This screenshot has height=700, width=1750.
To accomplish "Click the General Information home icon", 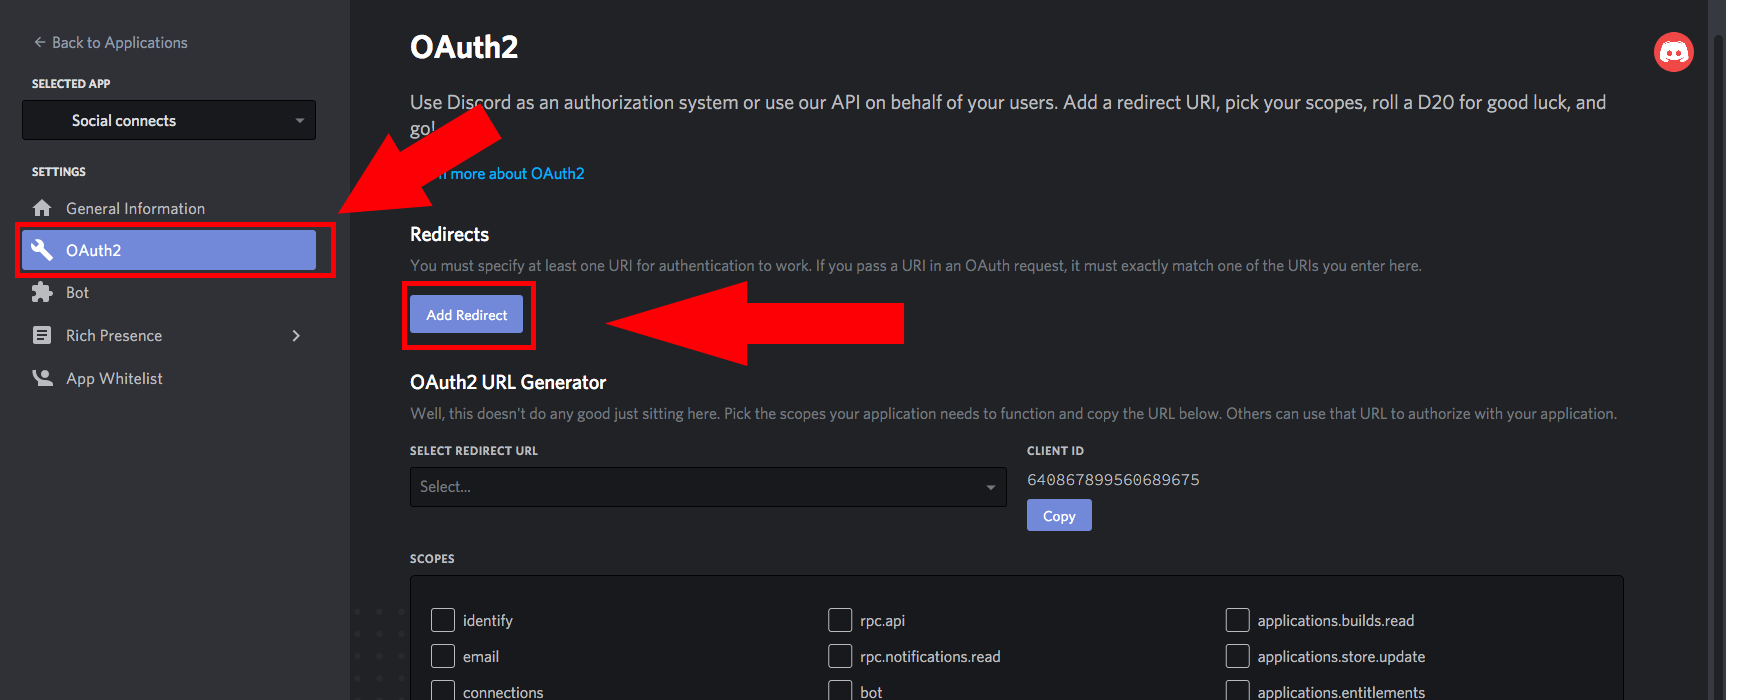I will click(42, 208).
